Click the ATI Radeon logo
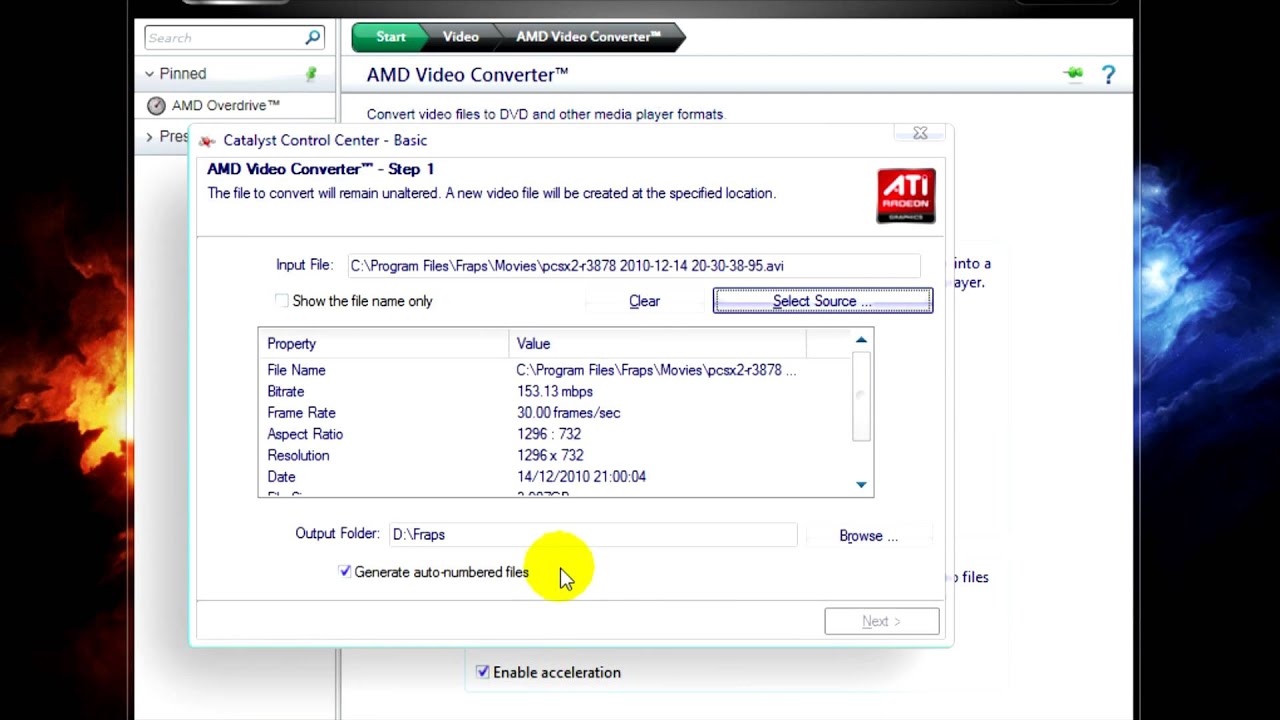Image resolution: width=1280 pixels, height=720 pixels. click(906, 196)
